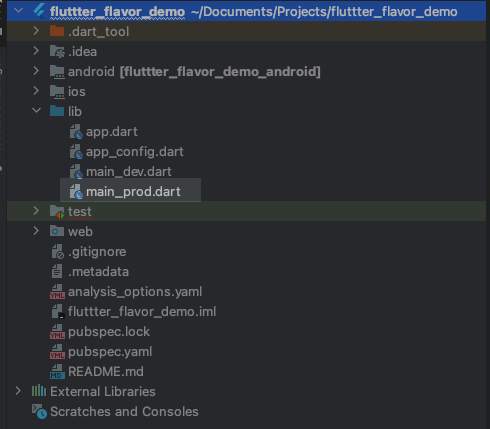Viewport: 490px width, 429px height.
Task: Expand the .idea folder
Action: pos(36,51)
